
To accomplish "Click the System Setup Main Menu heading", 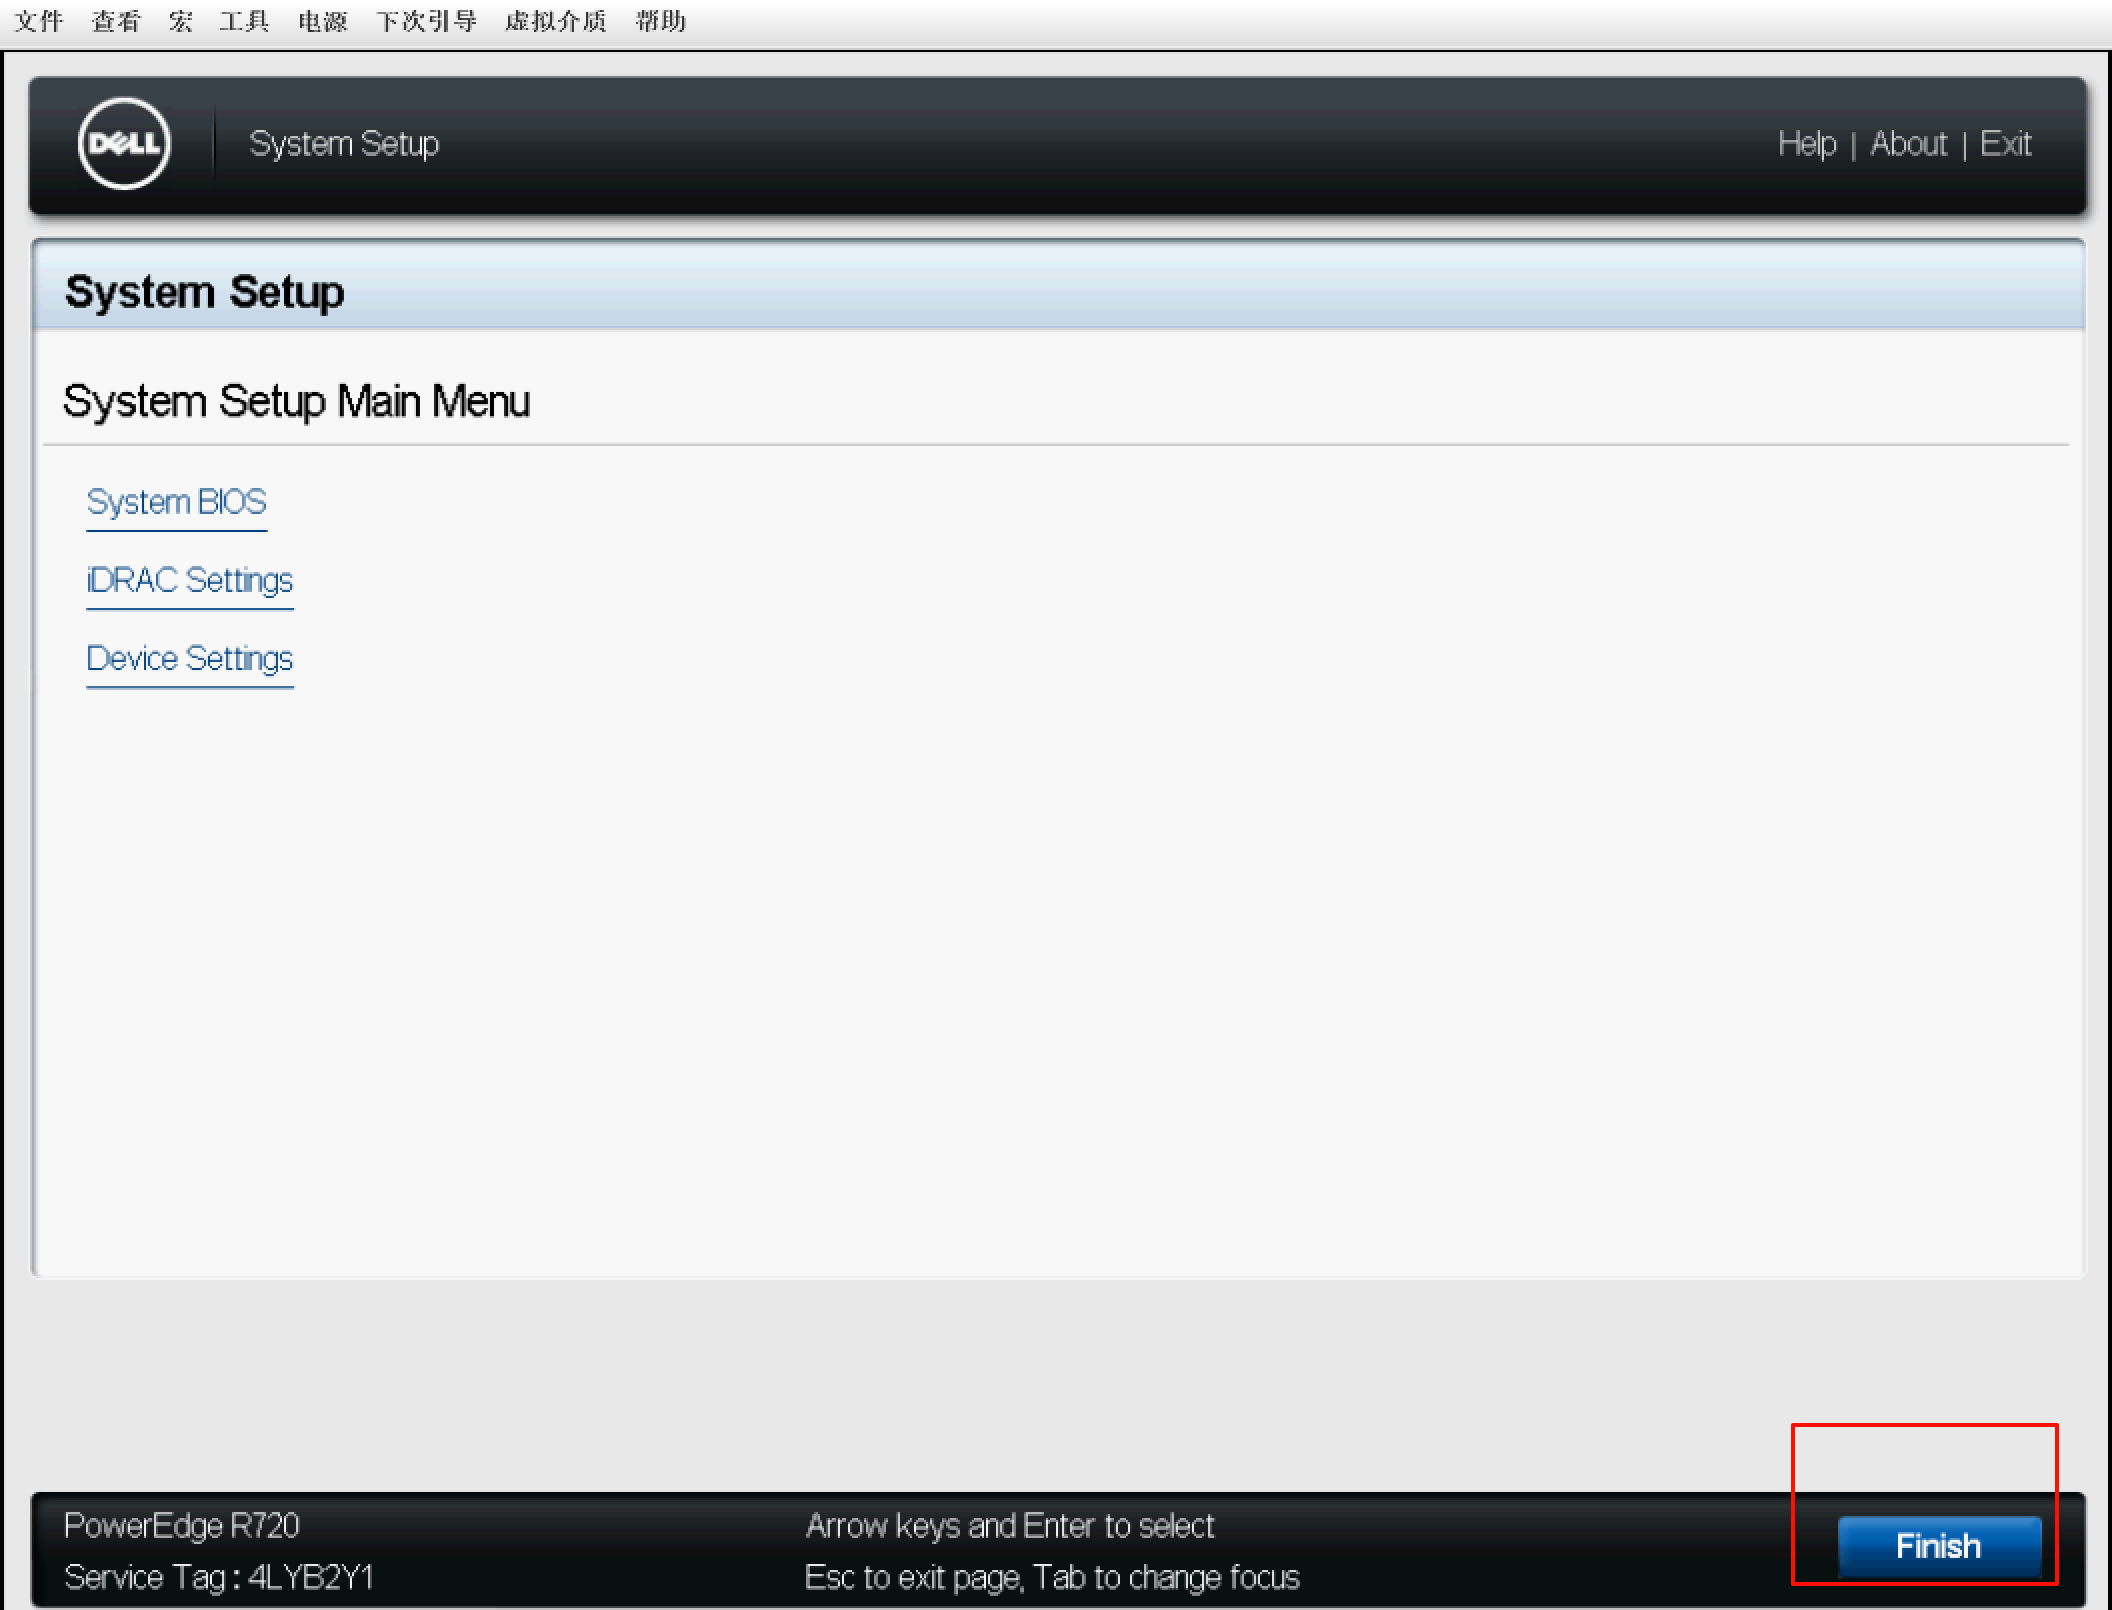I will click(x=296, y=401).
